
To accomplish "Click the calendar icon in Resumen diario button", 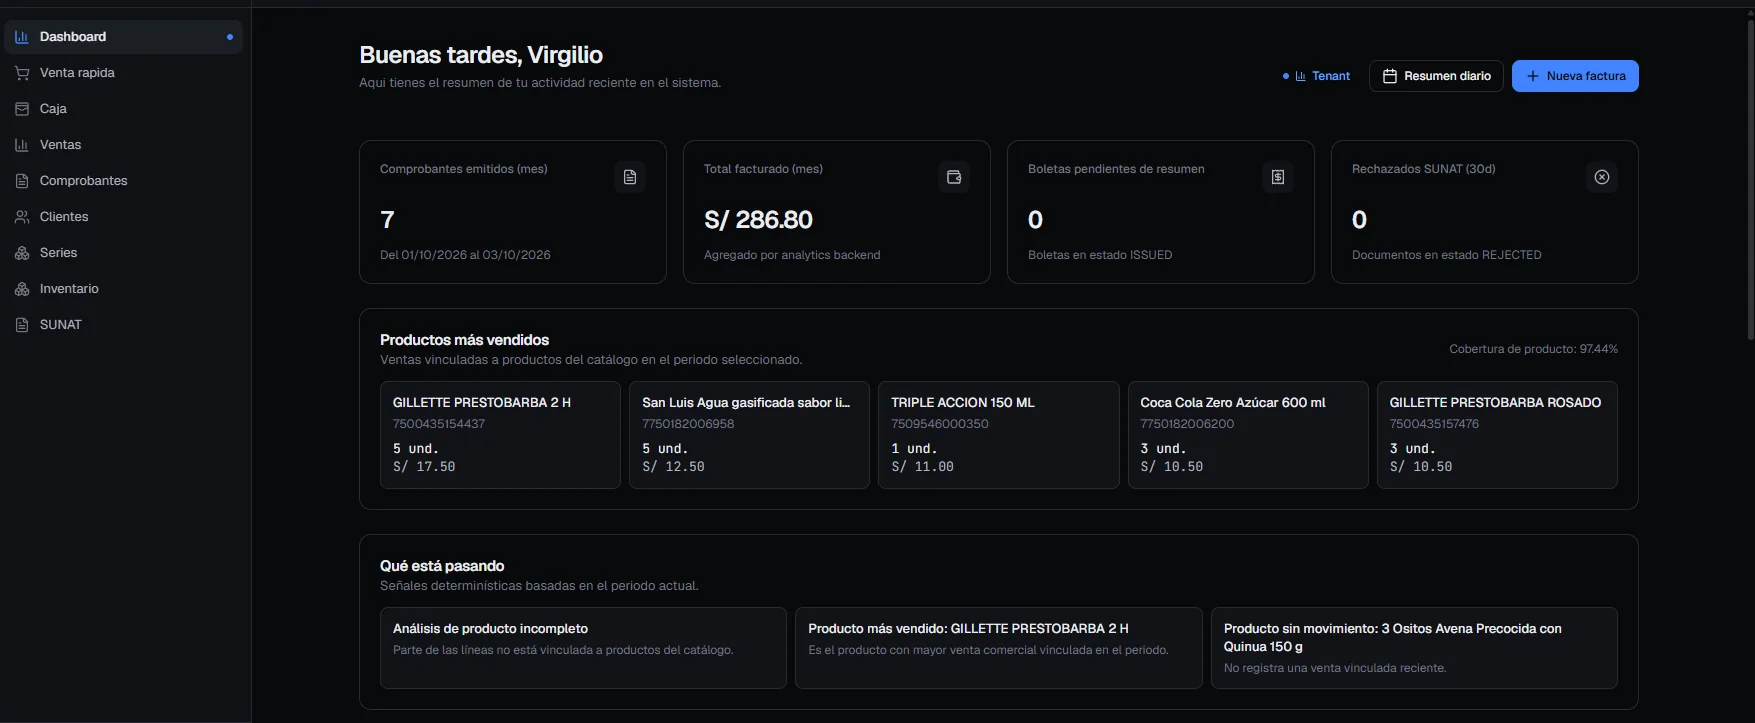I will tap(1389, 76).
